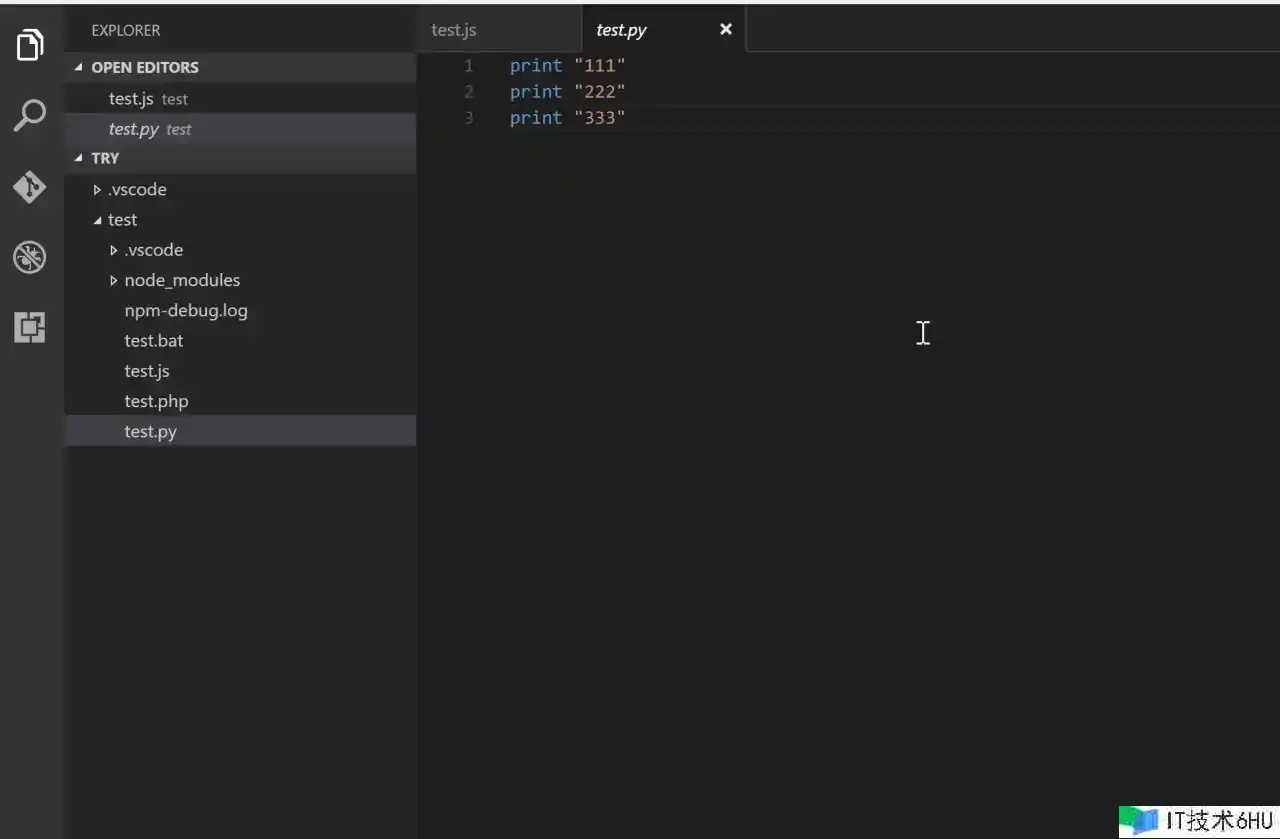Open the Search view icon
This screenshot has width=1280, height=839.
click(x=30, y=116)
